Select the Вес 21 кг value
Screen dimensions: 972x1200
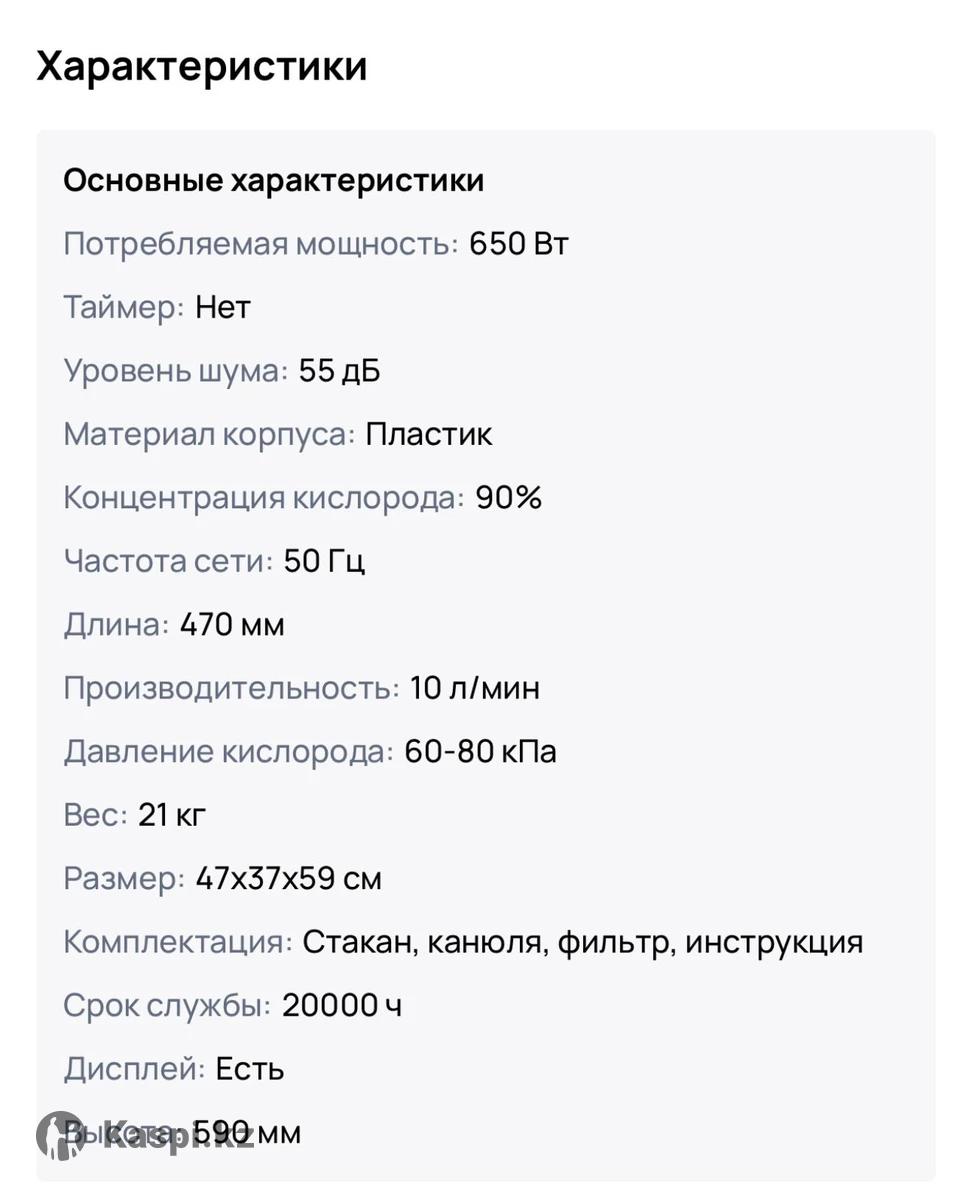point(172,815)
